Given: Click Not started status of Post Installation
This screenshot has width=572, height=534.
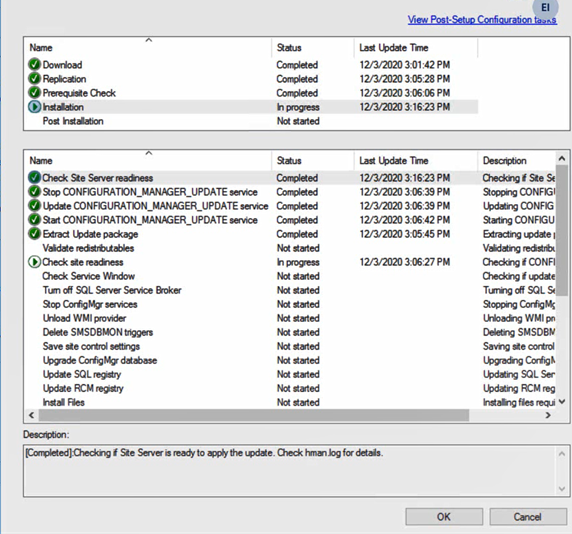Looking at the screenshot, I should [x=298, y=121].
